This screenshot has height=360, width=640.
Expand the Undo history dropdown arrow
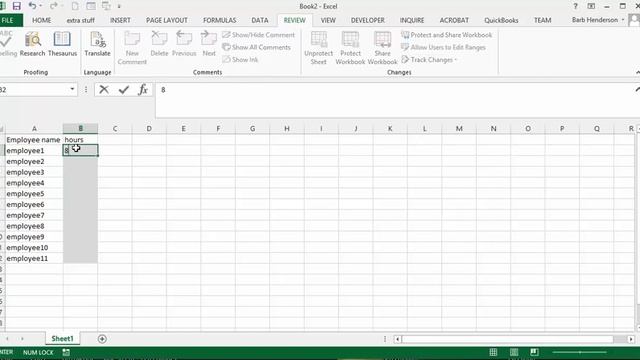click(x=40, y=6)
